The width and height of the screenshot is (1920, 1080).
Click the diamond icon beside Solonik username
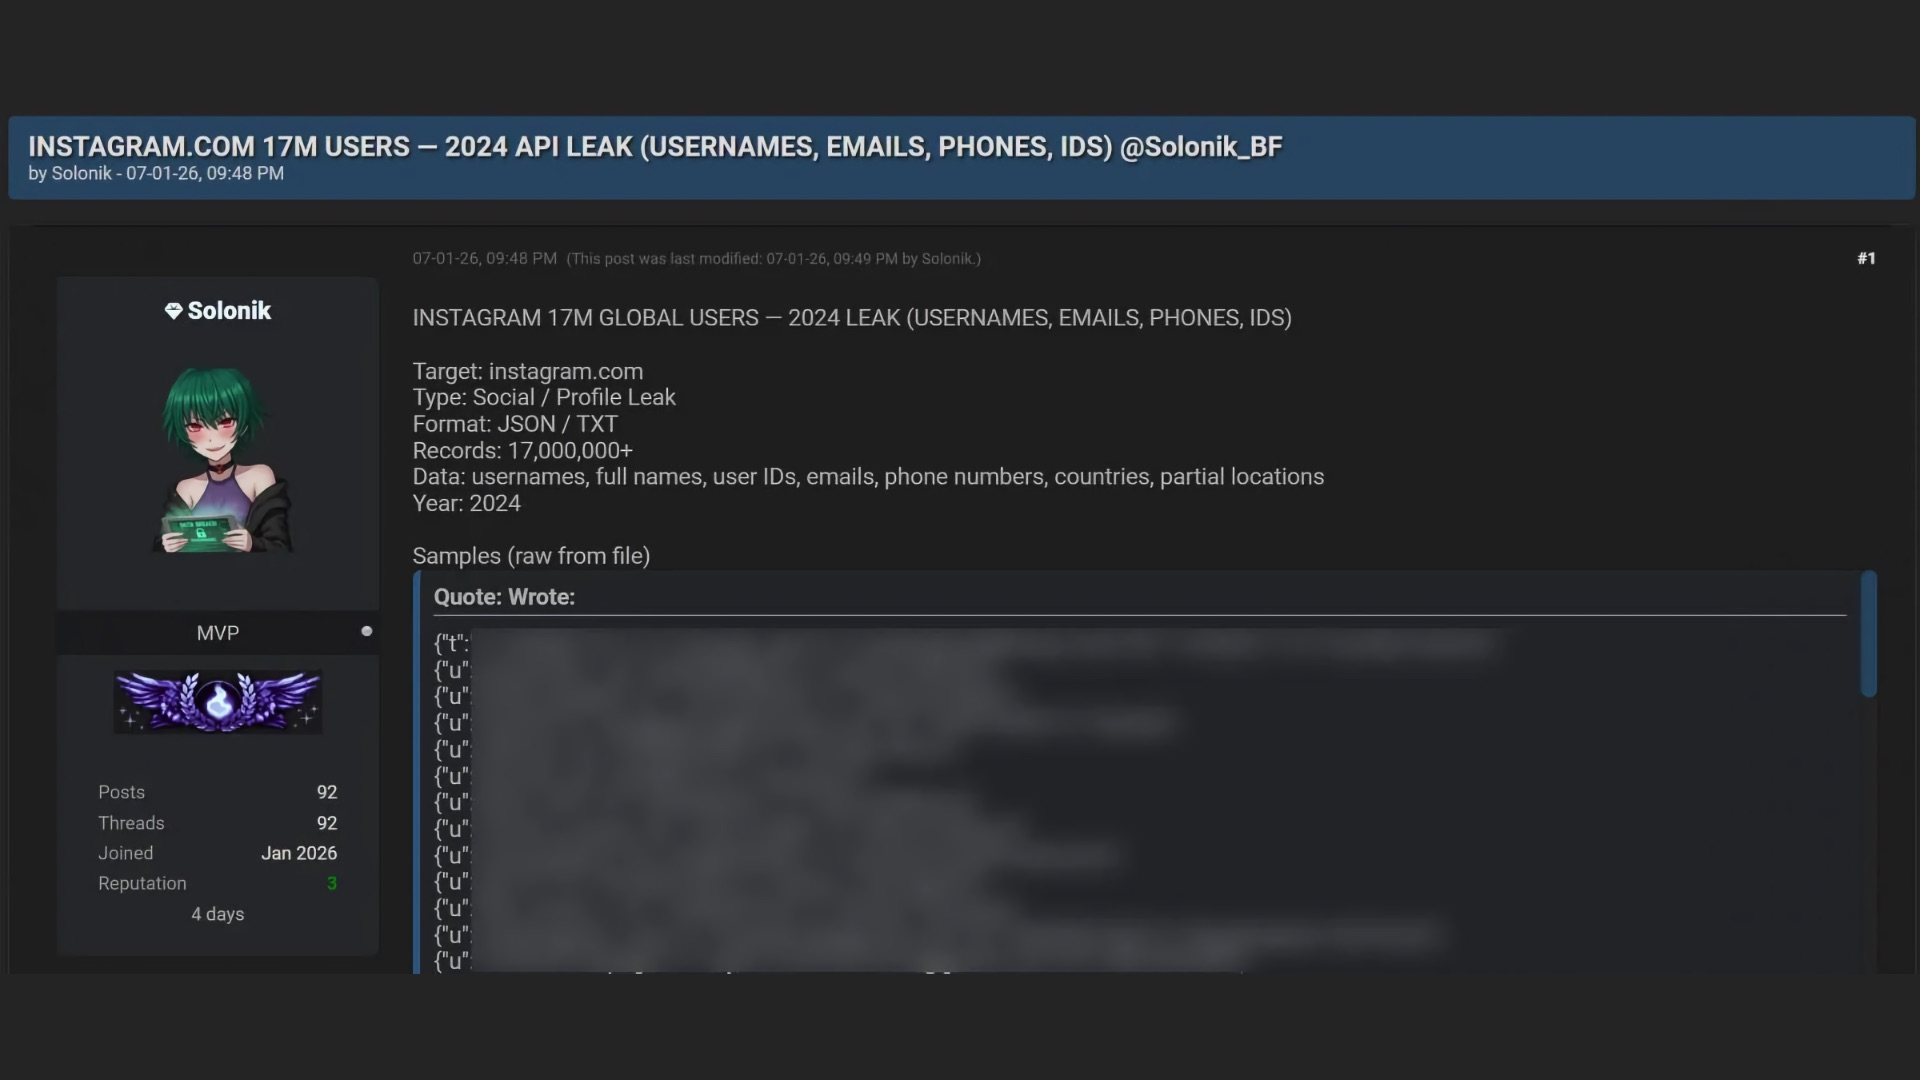coord(173,311)
